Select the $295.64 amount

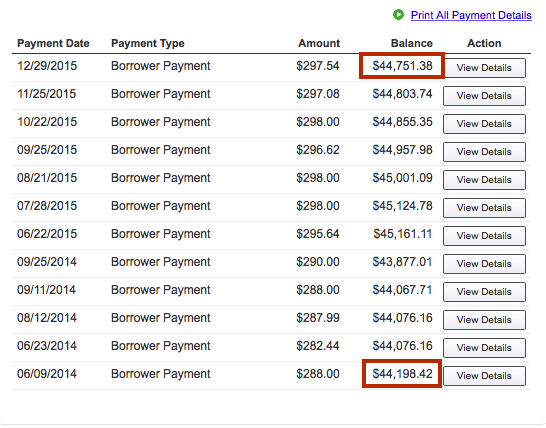tap(318, 234)
